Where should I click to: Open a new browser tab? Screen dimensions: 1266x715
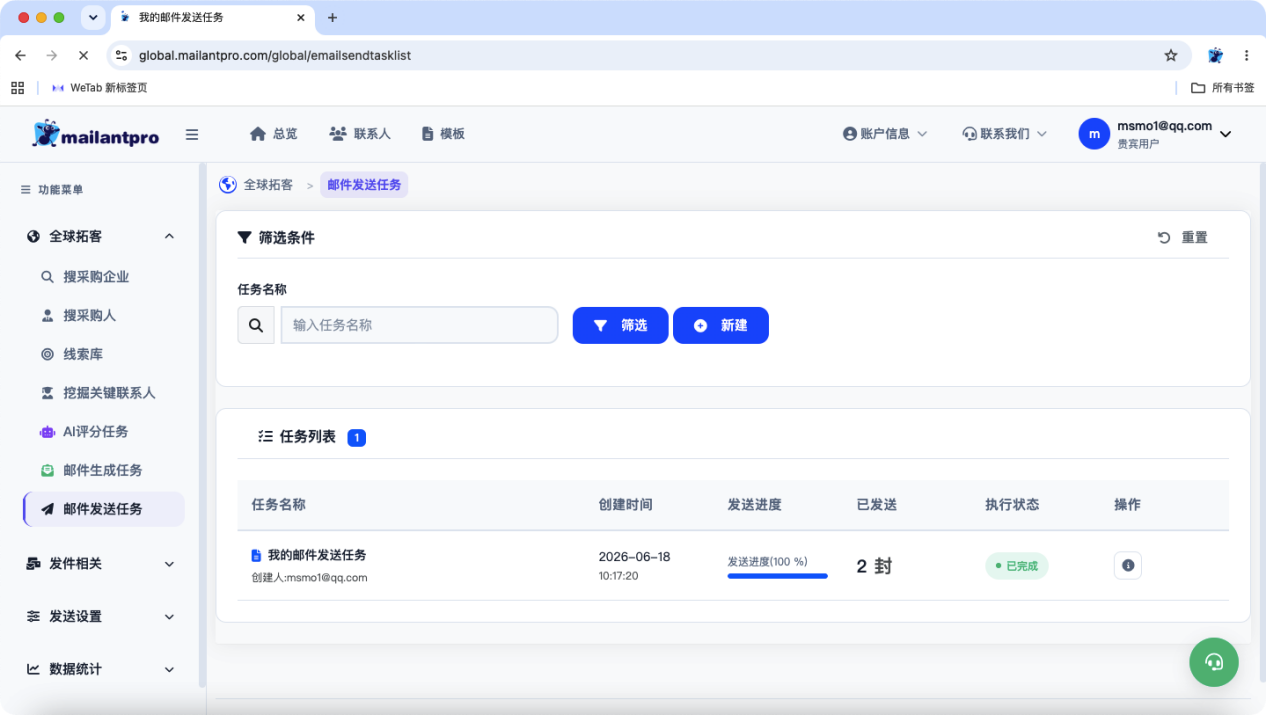(333, 18)
